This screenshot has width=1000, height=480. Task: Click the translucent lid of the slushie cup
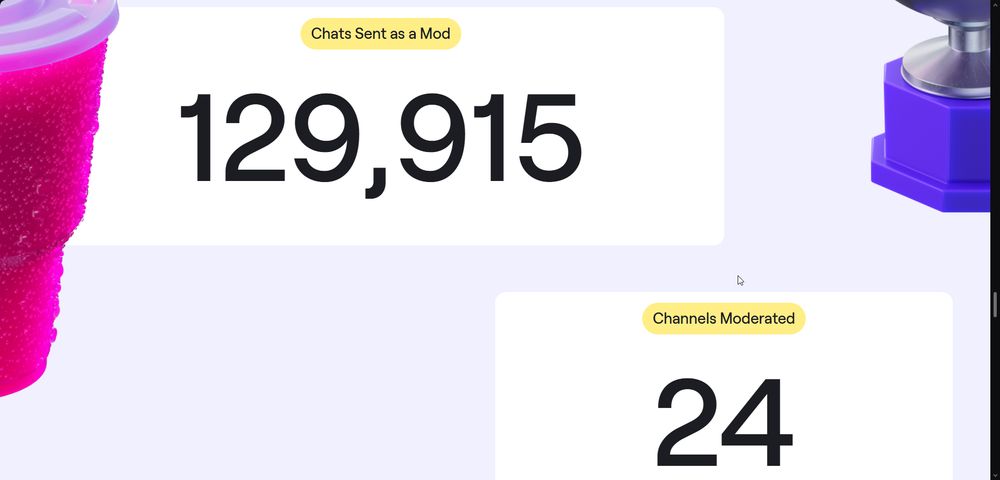click(x=59, y=25)
